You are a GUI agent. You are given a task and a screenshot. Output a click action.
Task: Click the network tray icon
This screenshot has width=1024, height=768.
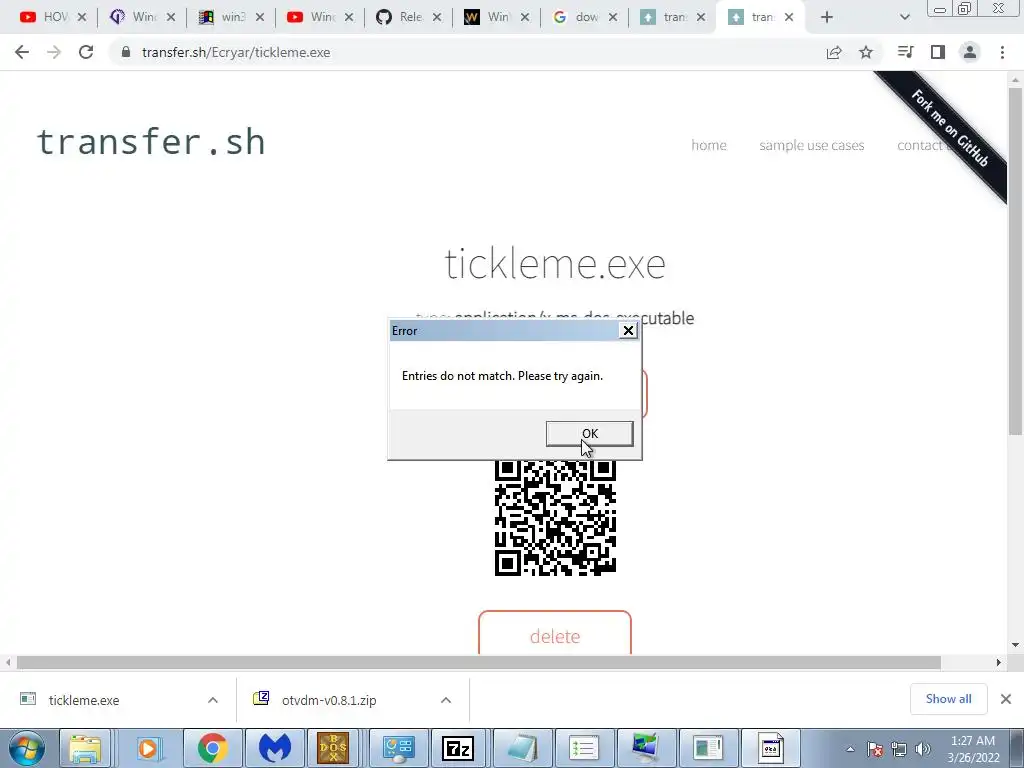899,749
